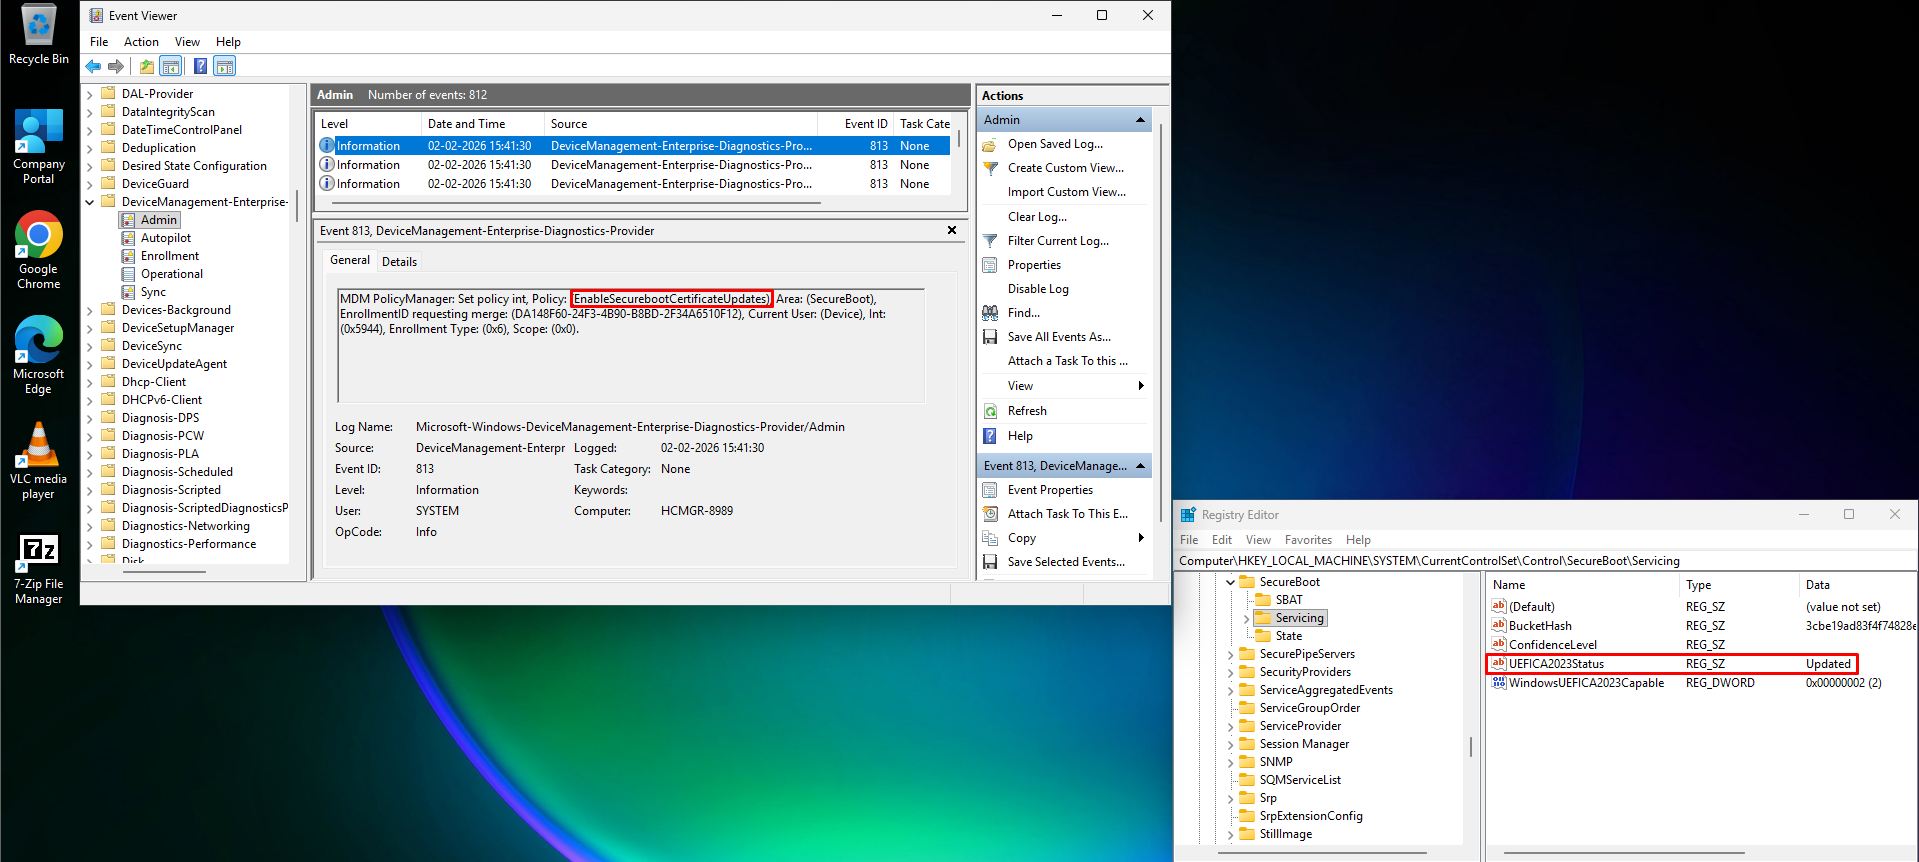Click the Find binoculars action

[x=1023, y=313]
